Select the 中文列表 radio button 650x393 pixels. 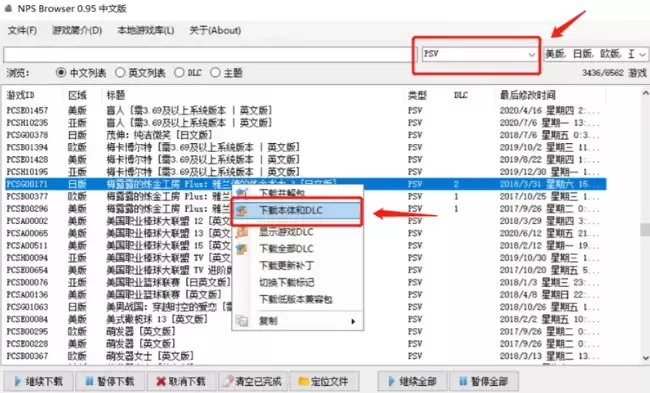tap(81, 73)
